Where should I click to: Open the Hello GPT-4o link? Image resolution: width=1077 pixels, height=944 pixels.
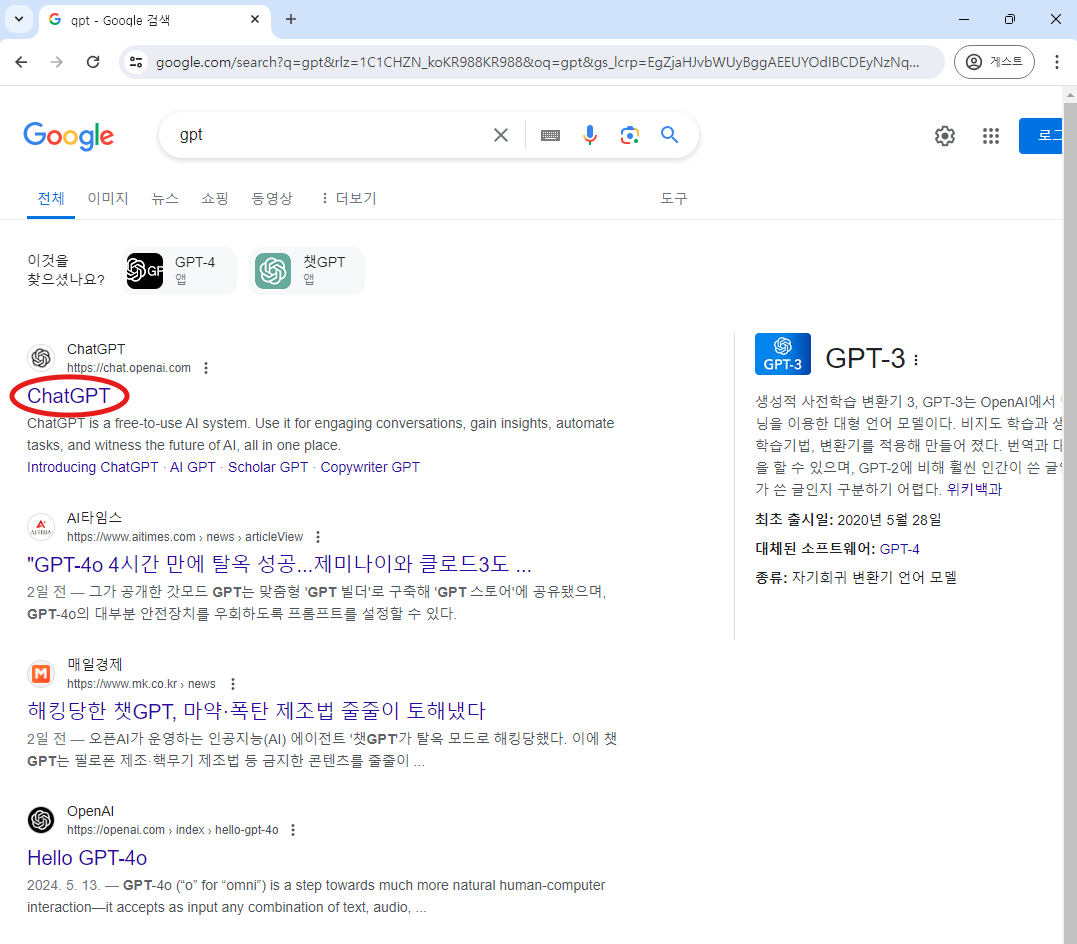pyautogui.click(x=87, y=858)
